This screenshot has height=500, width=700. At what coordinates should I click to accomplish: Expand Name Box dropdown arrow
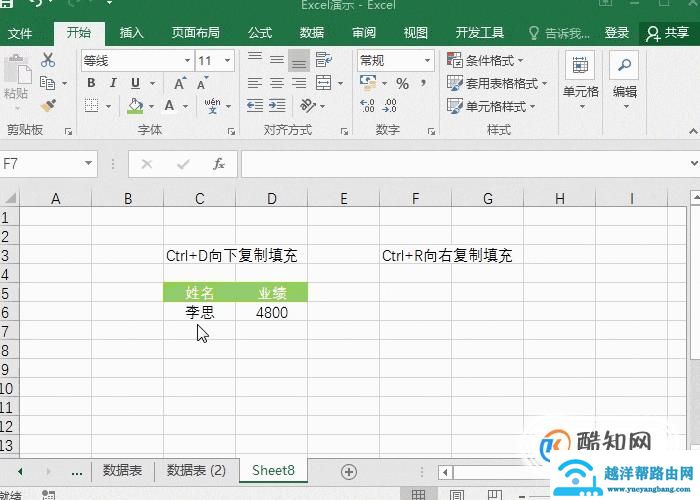(x=88, y=163)
